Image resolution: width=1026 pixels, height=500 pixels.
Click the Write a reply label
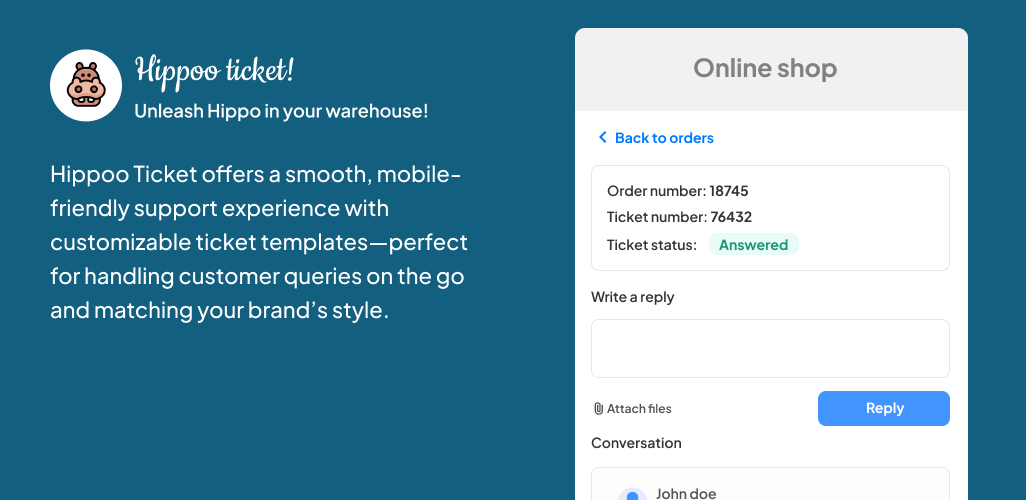[x=633, y=297]
